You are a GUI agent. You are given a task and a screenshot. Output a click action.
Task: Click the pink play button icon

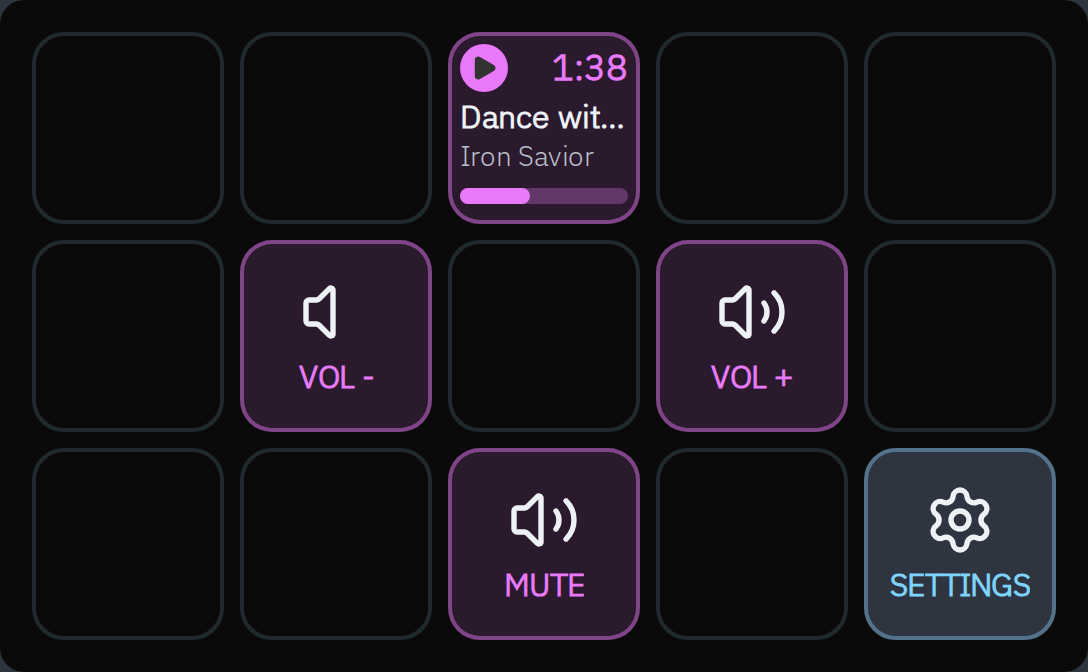[484, 68]
